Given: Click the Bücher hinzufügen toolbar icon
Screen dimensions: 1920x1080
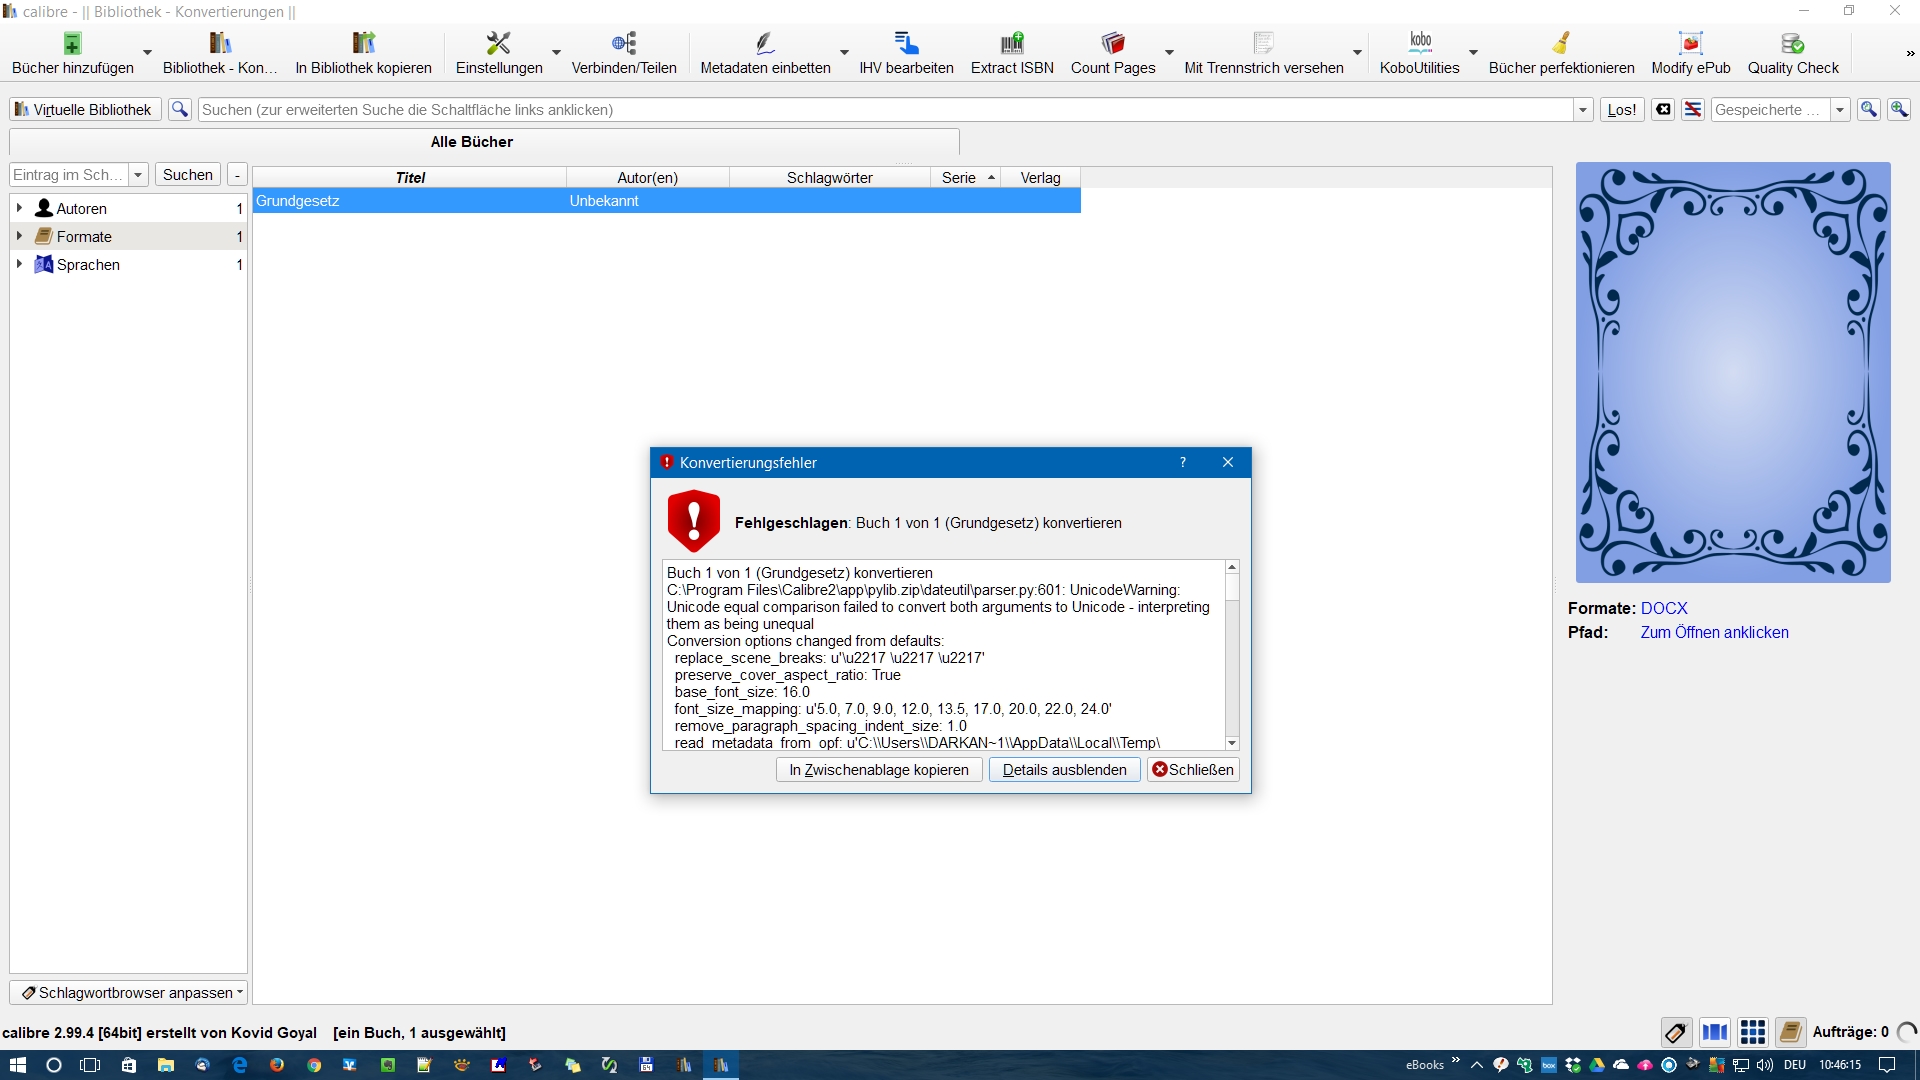Looking at the screenshot, I should [72, 44].
